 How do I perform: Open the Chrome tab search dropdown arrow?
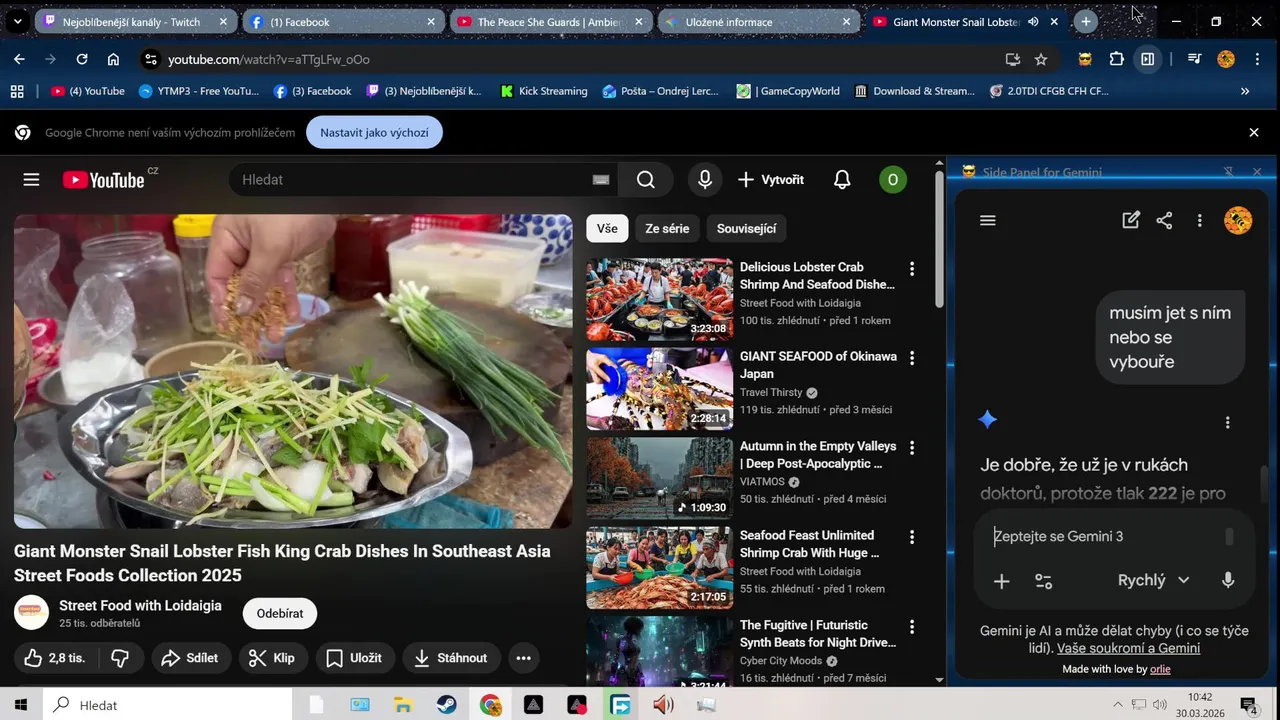17,21
